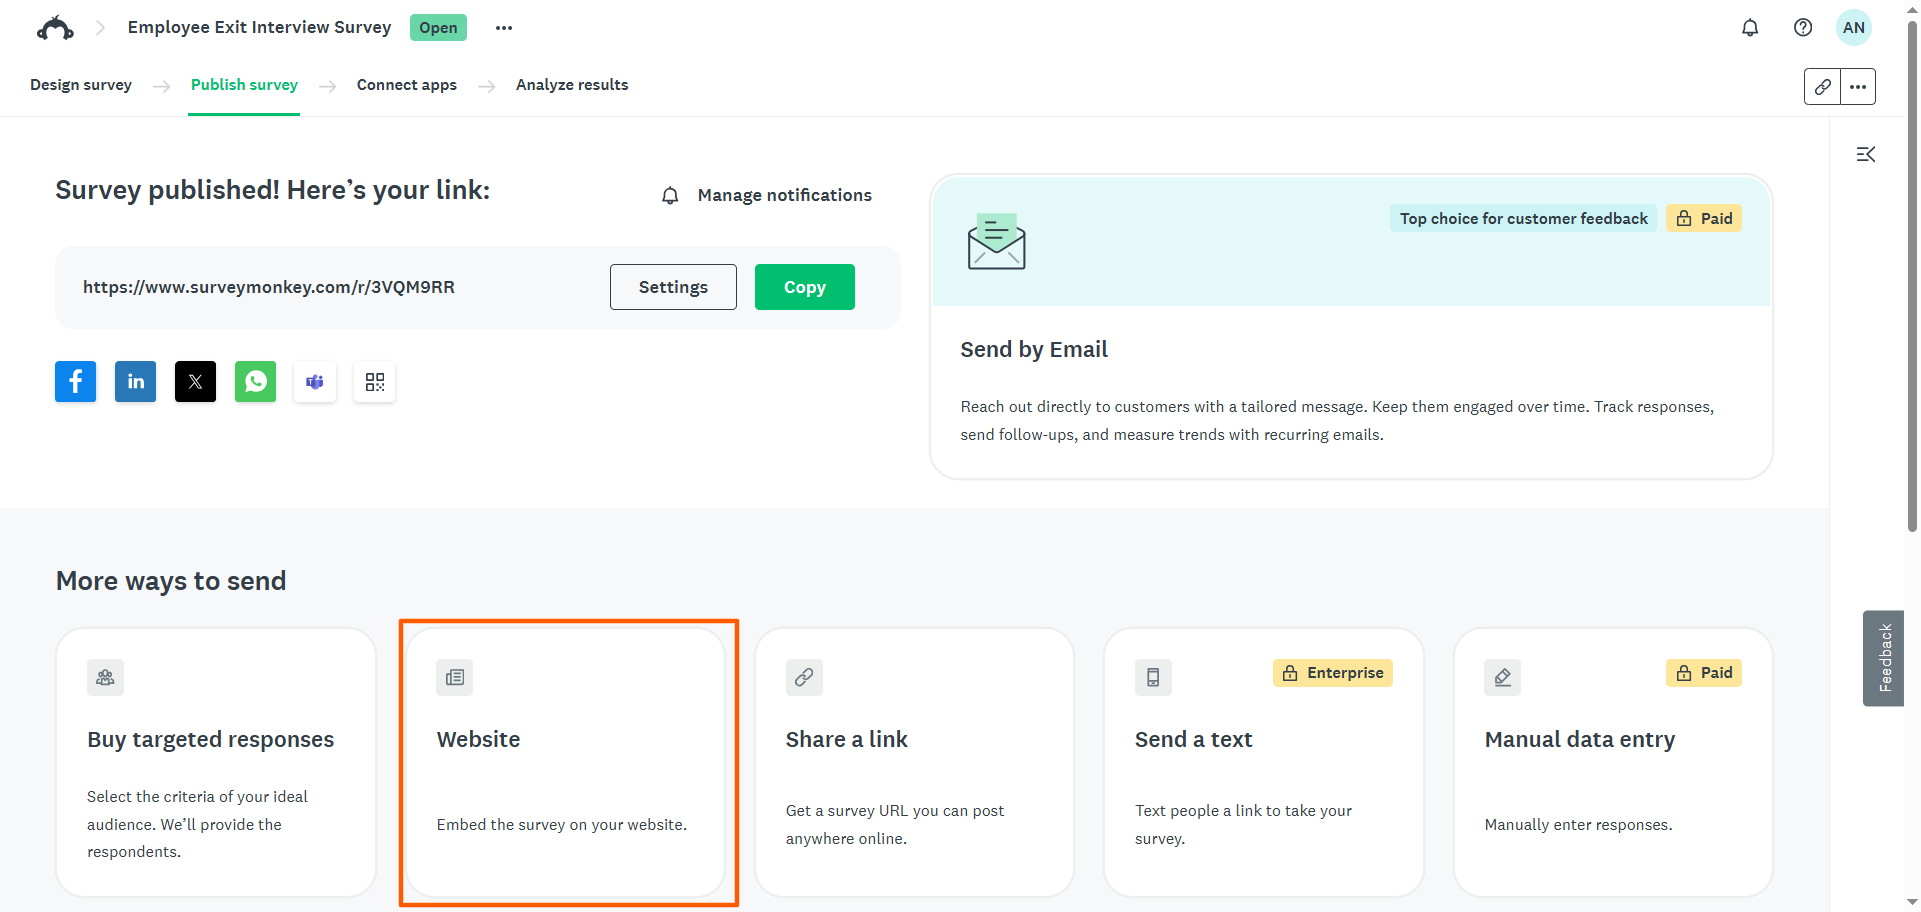1921x912 pixels.
Task: Select the Send a text title
Action: pos(1194,740)
